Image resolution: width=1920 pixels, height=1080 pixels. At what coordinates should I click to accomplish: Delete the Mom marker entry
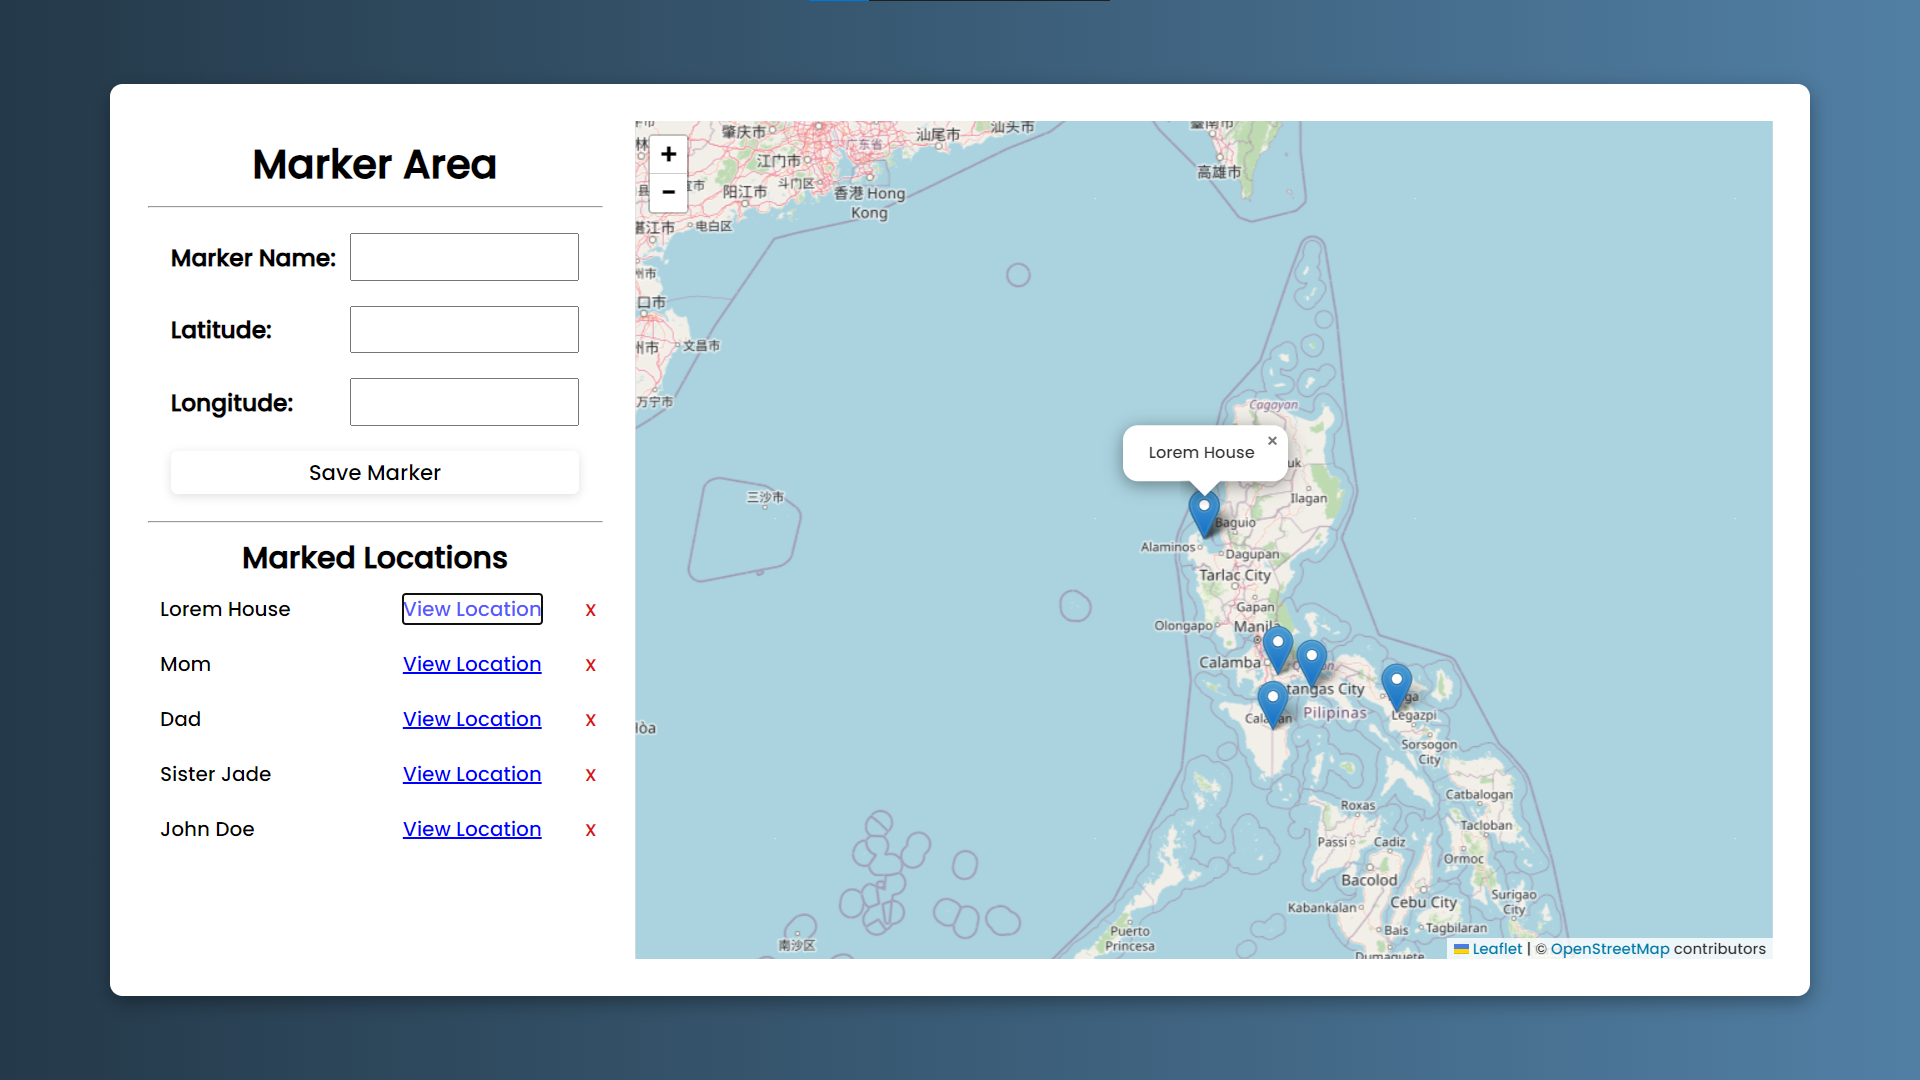pyautogui.click(x=591, y=665)
